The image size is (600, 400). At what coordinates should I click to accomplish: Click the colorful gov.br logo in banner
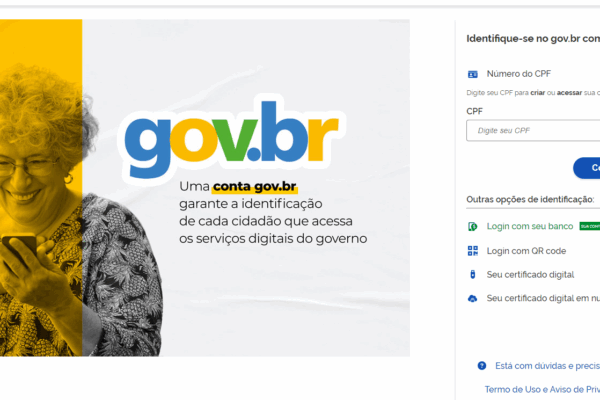click(232, 140)
